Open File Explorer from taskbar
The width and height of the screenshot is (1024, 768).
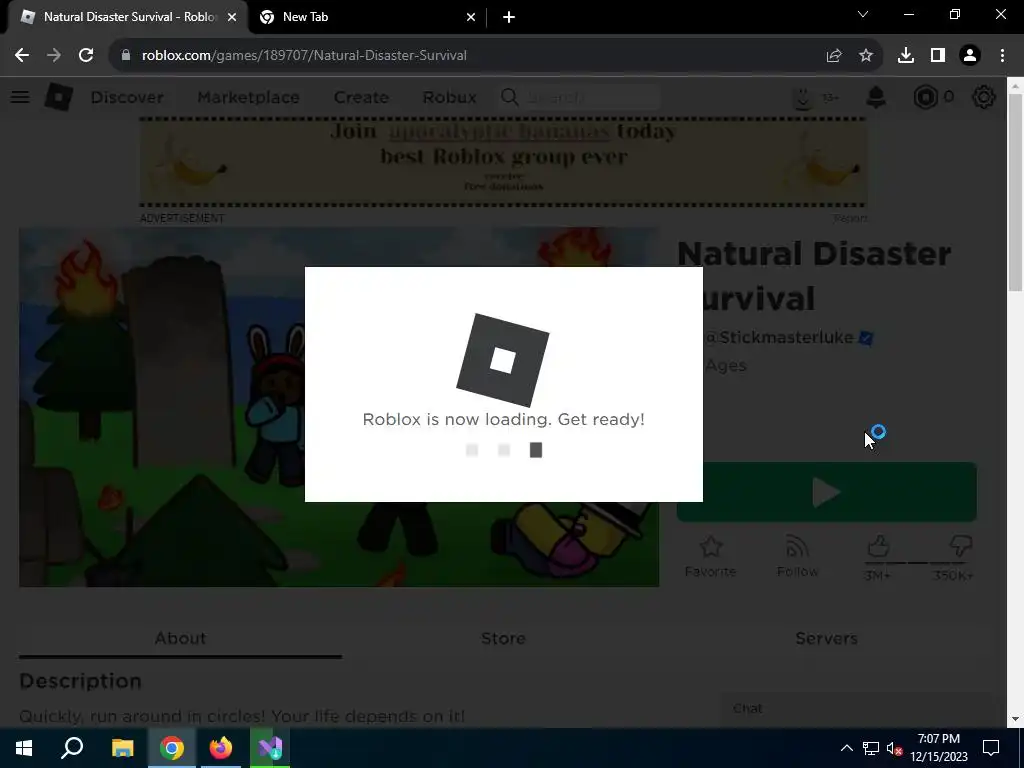click(122, 748)
